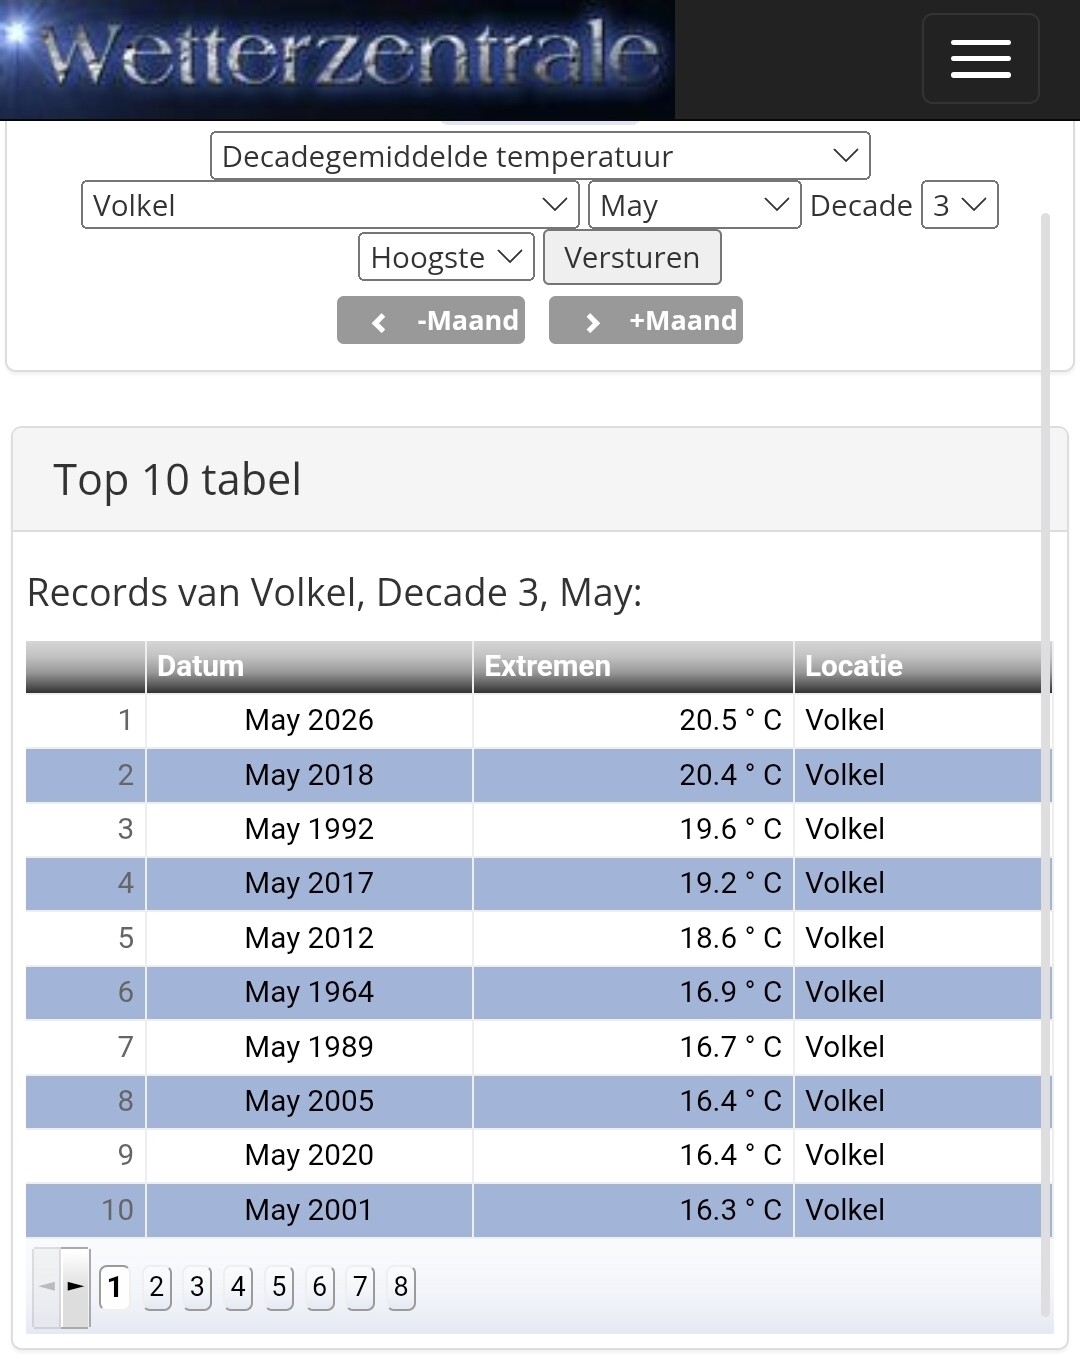Go to next month with +Maand
The width and height of the screenshot is (1080, 1360).
(x=646, y=320)
